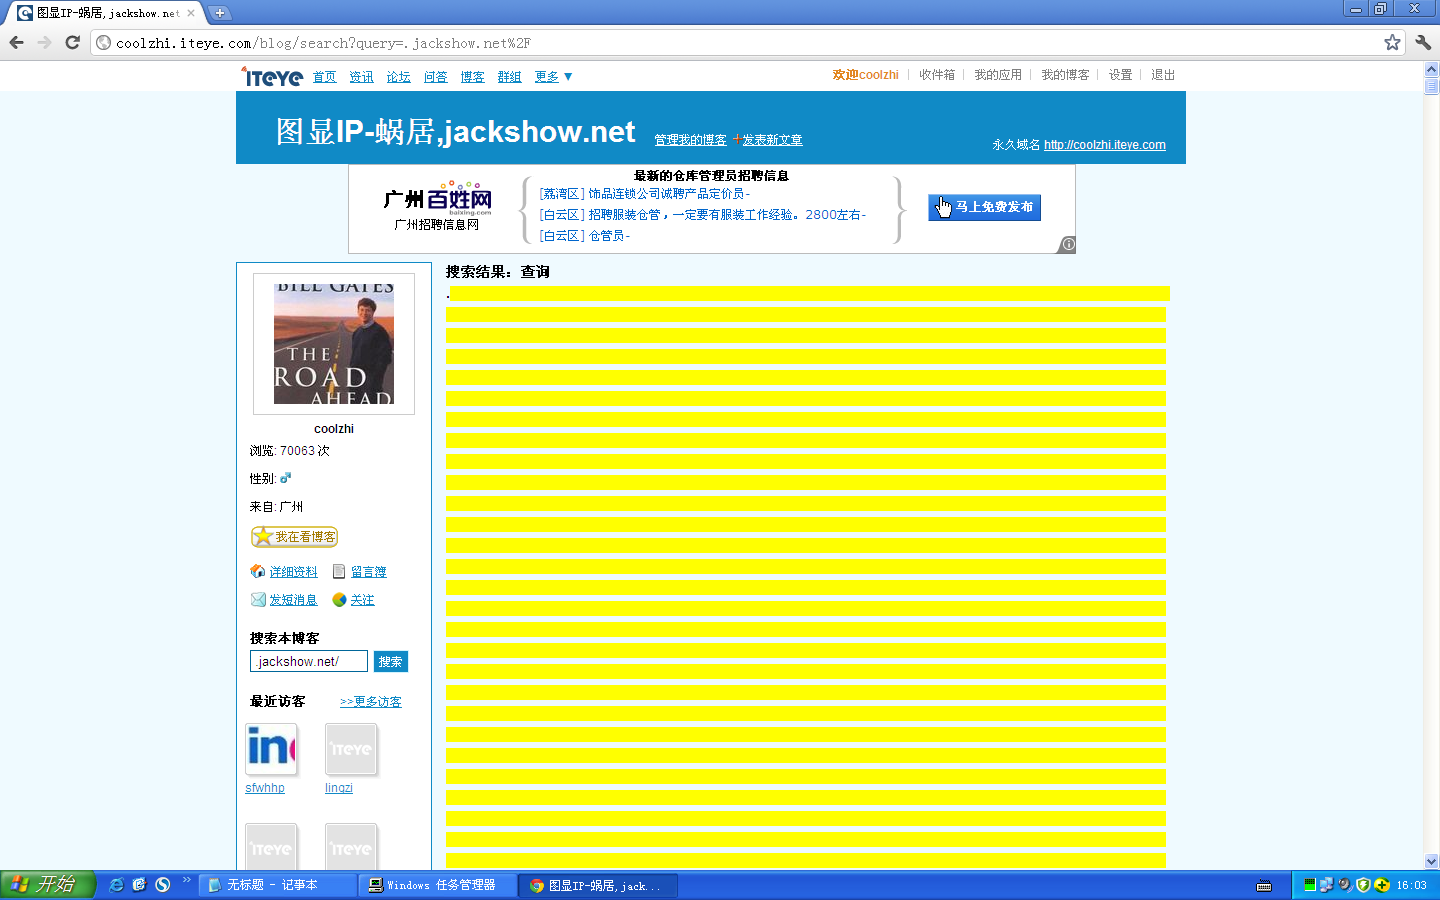This screenshot has width=1440, height=900.
Task: Click the Windows 开始 Start button
Action: pyautogui.click(x=47, y=885)
